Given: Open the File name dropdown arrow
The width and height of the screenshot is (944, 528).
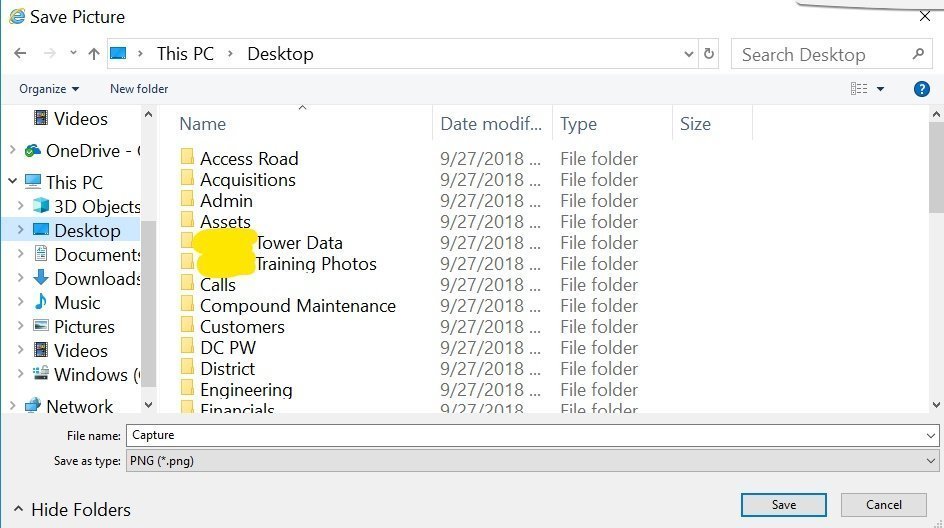Looking at the screenshot, I should pos(931,435).
